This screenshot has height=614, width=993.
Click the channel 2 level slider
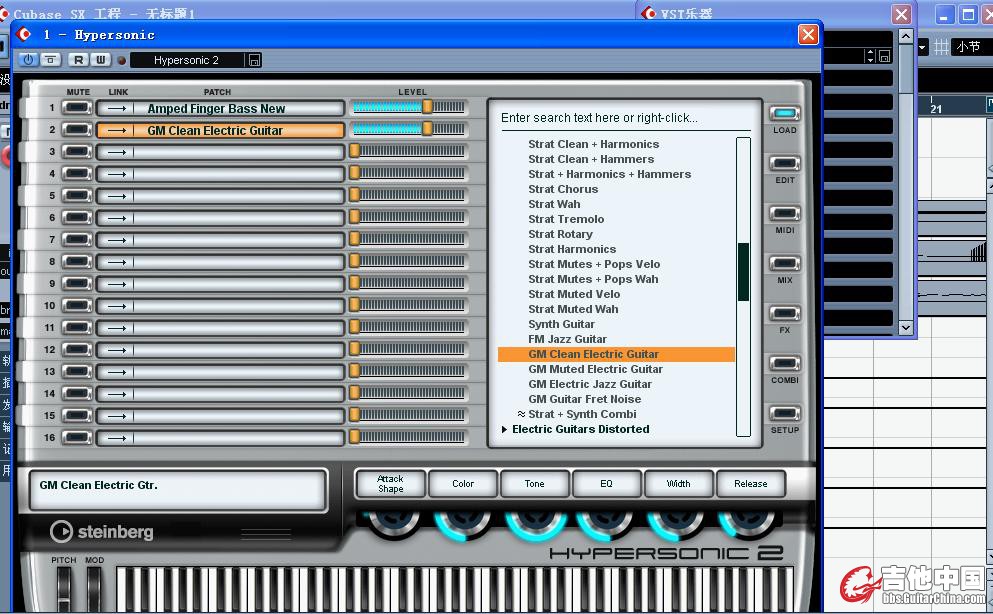[409, 130]
